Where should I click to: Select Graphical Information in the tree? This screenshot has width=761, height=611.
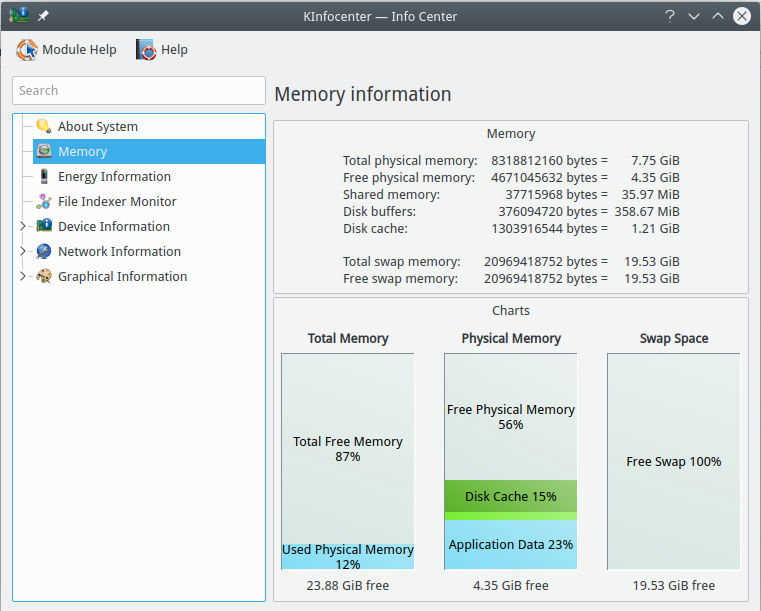coord(122,276)
